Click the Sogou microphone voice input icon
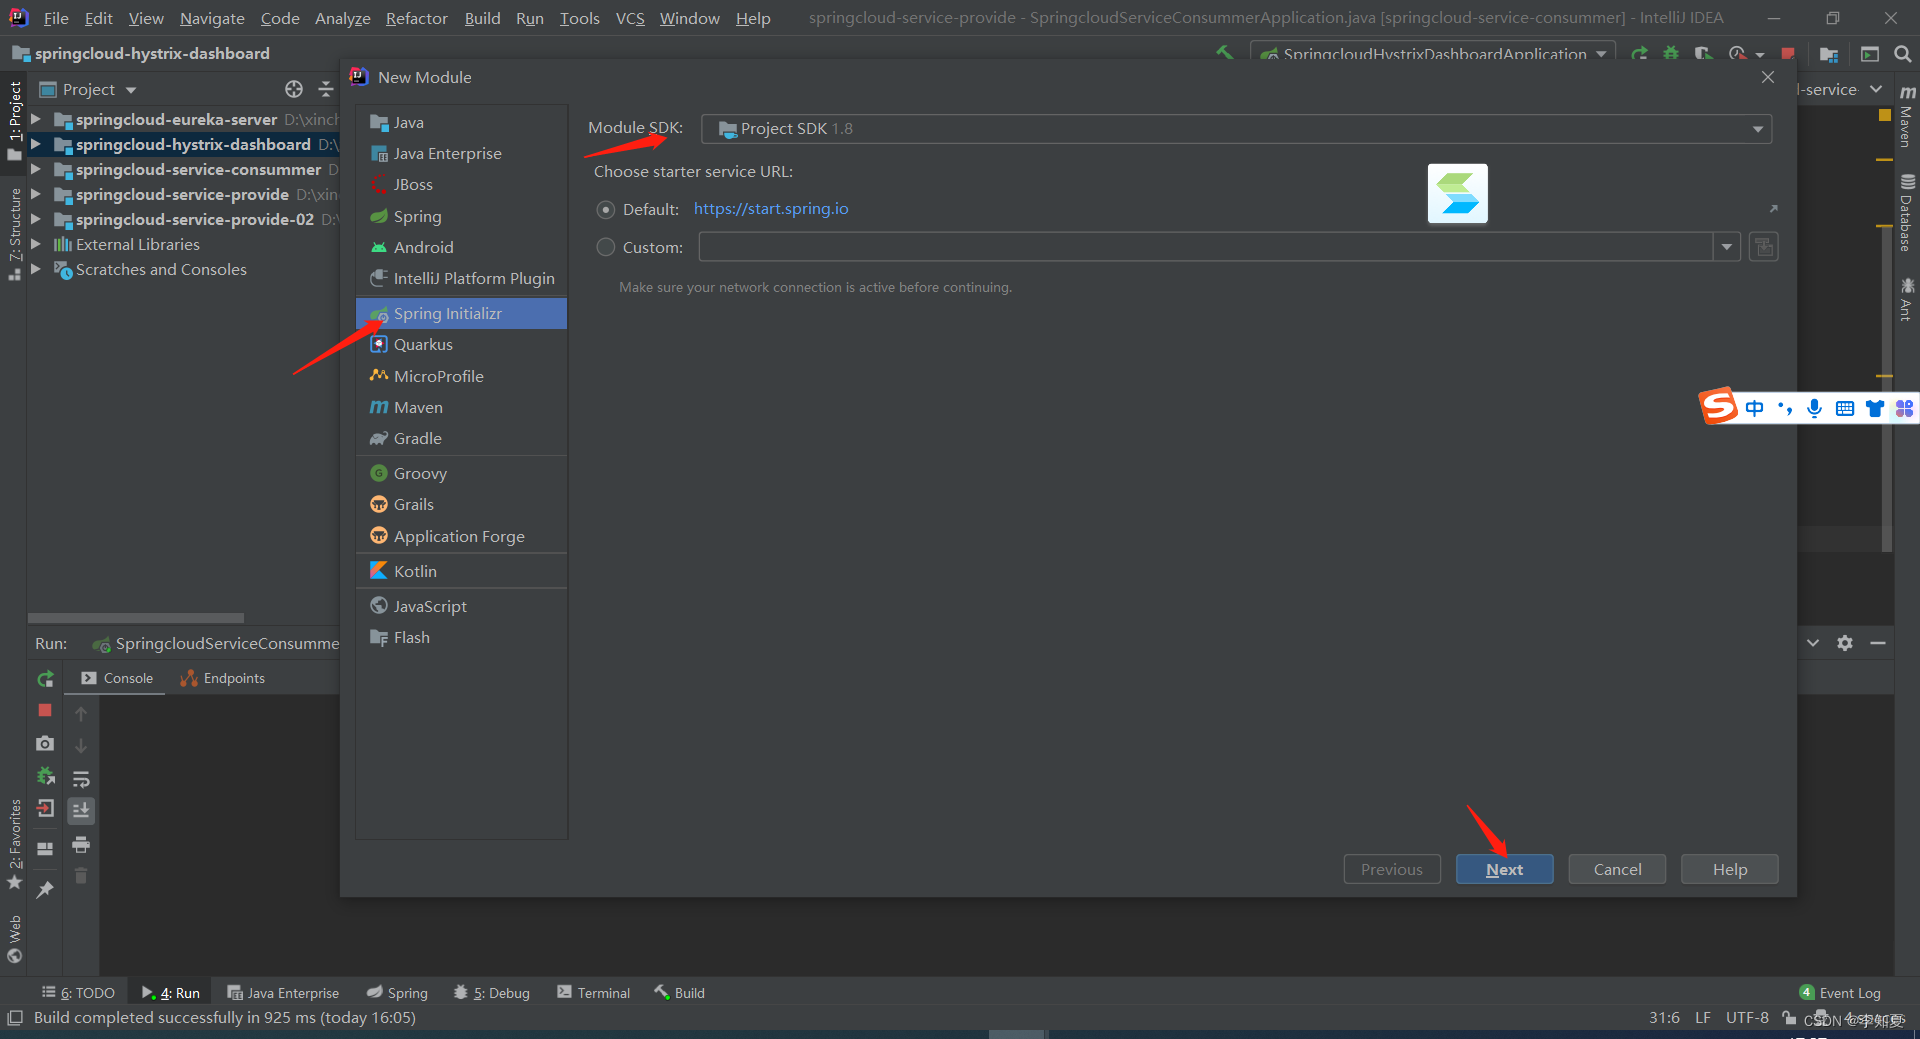This screenshot has width=1920, height=1039. tap(1814, 408)
